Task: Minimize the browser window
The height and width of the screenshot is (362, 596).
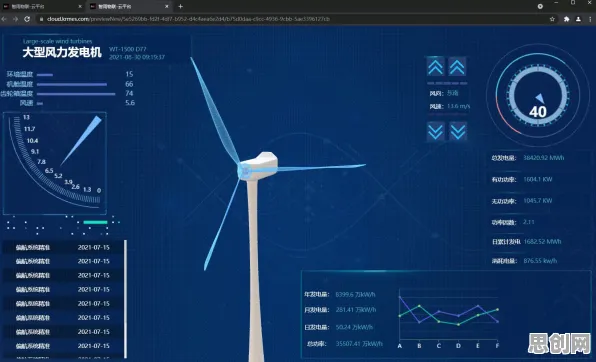Action: [x=557, y=3]
